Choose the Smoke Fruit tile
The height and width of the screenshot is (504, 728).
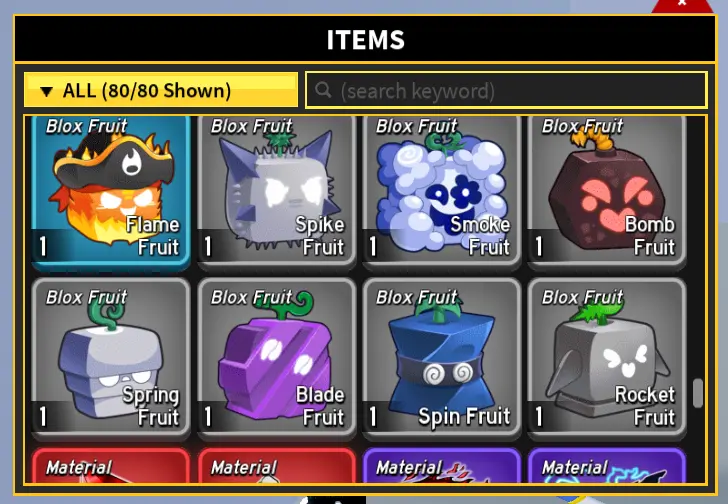point(442,193)
